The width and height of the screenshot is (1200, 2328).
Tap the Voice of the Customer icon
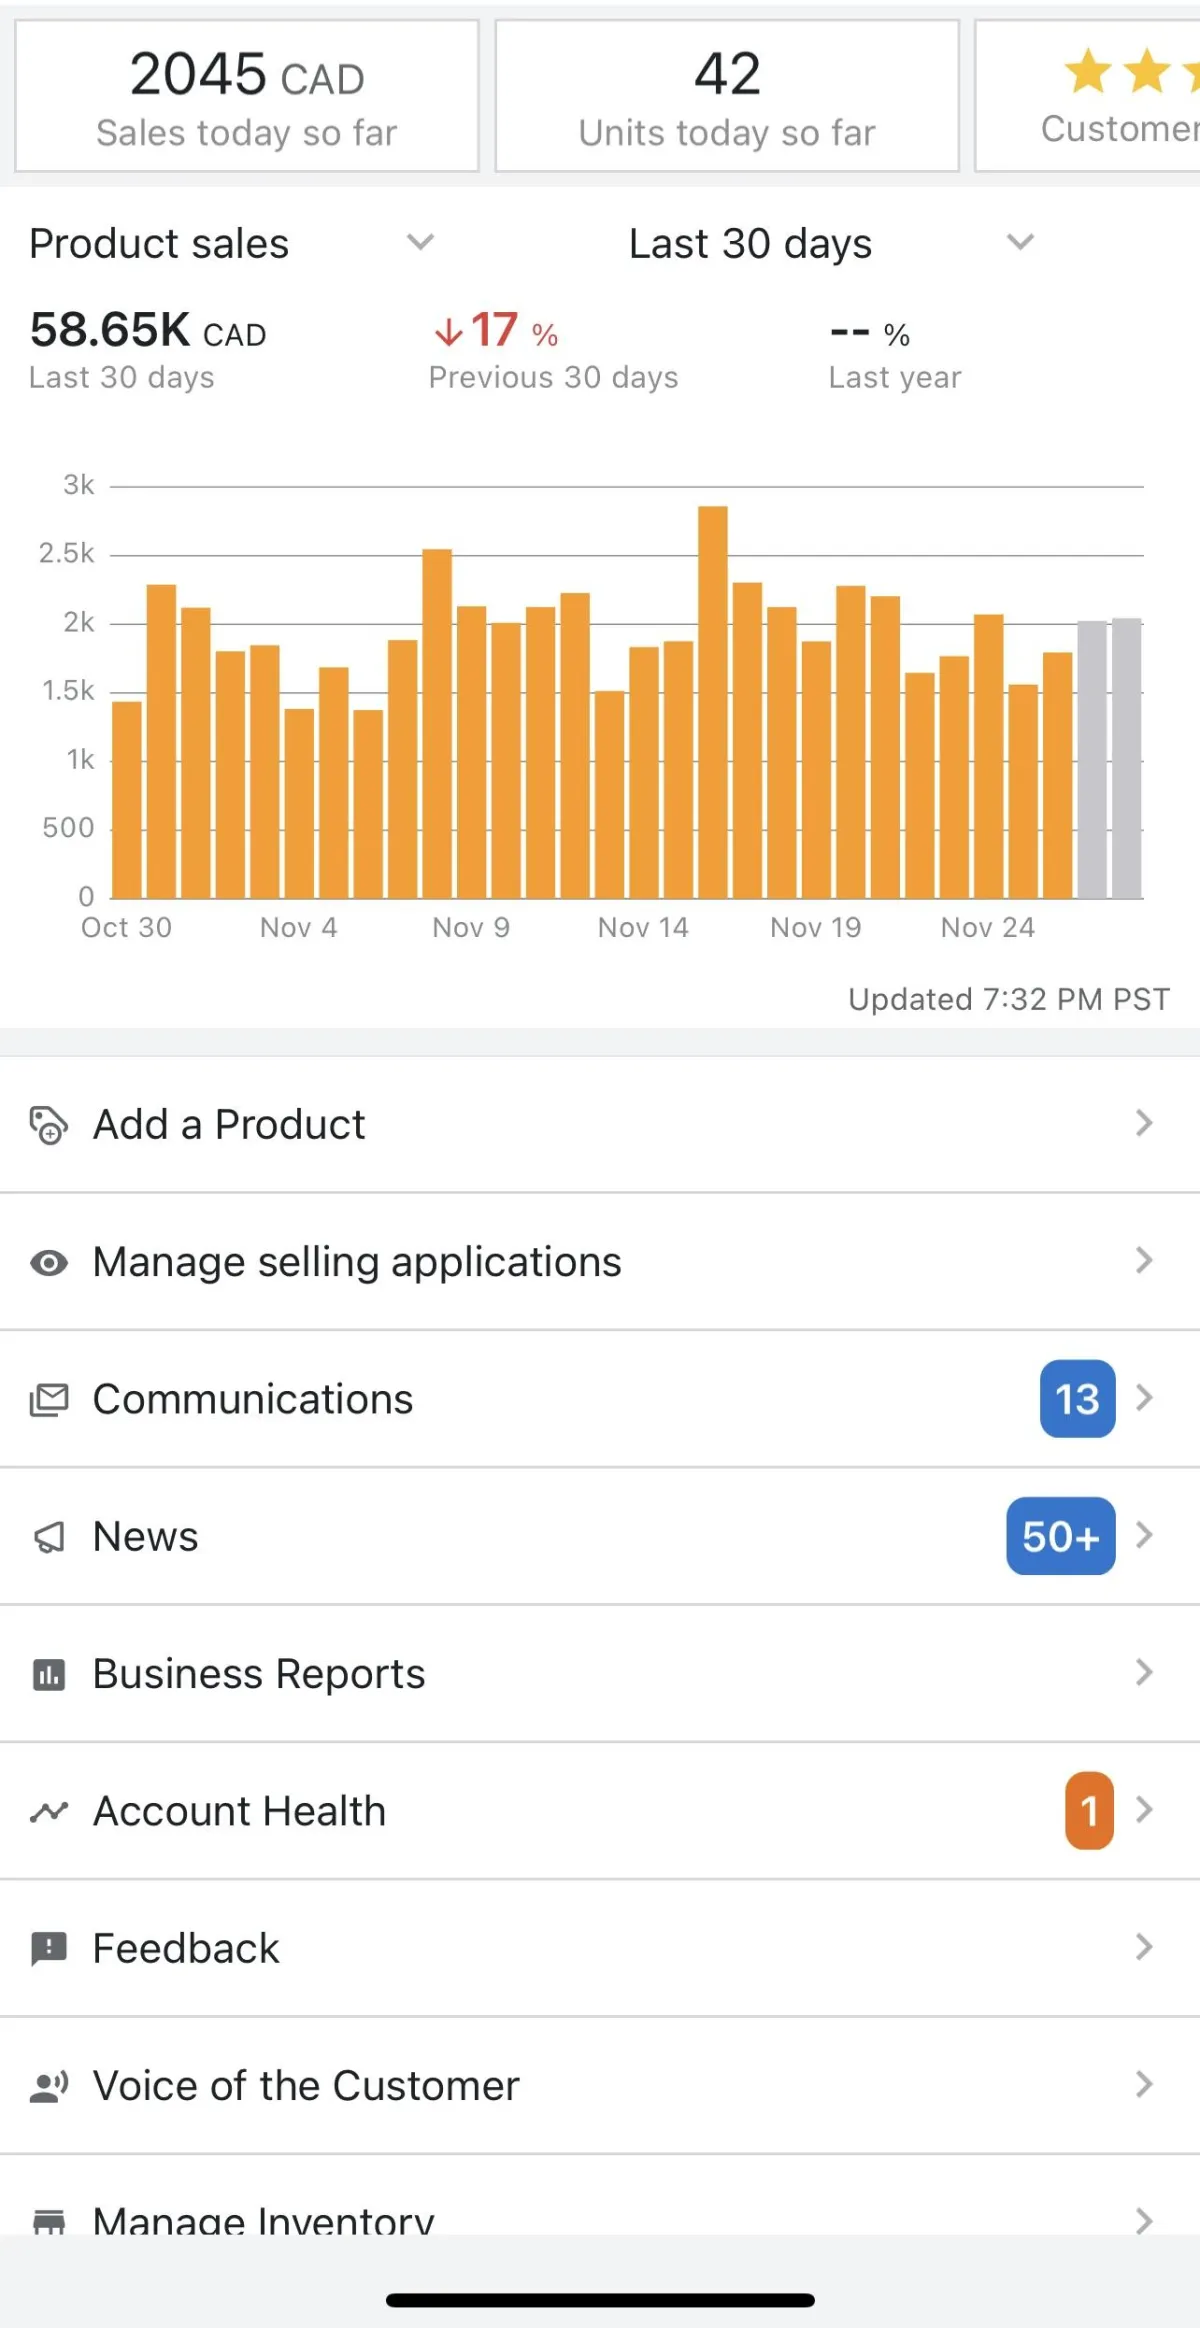48,2086
